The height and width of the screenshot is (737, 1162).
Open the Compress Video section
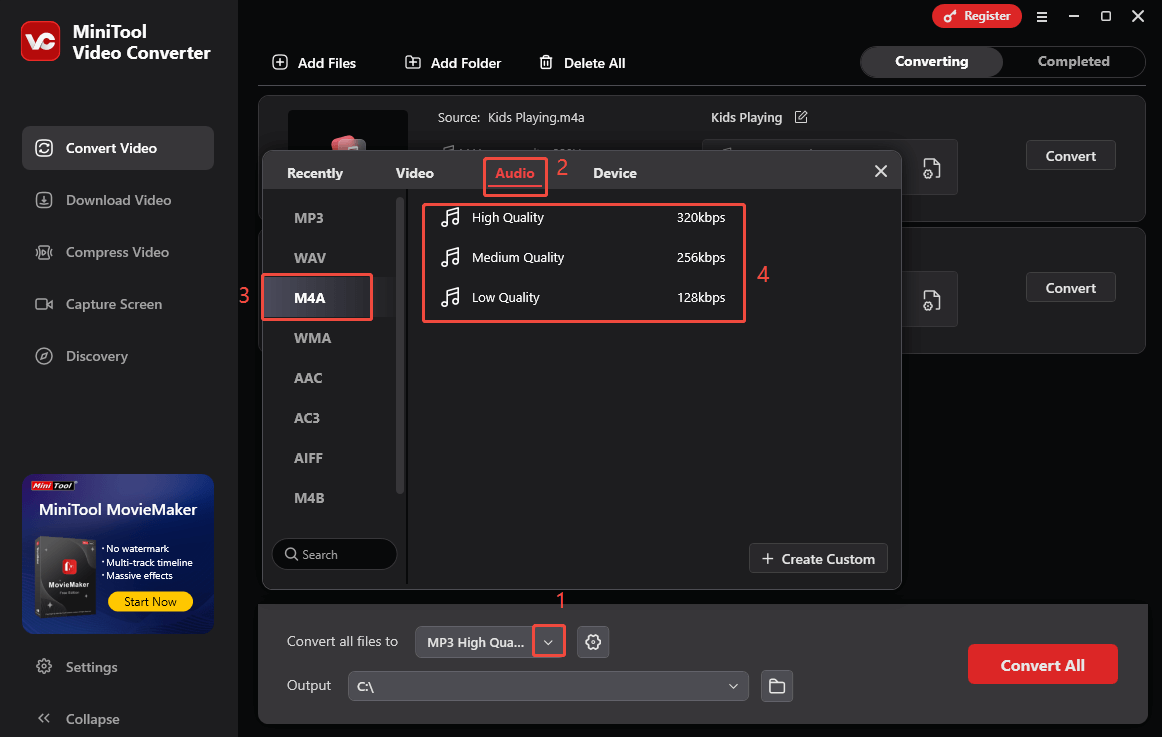pos(102,253)
